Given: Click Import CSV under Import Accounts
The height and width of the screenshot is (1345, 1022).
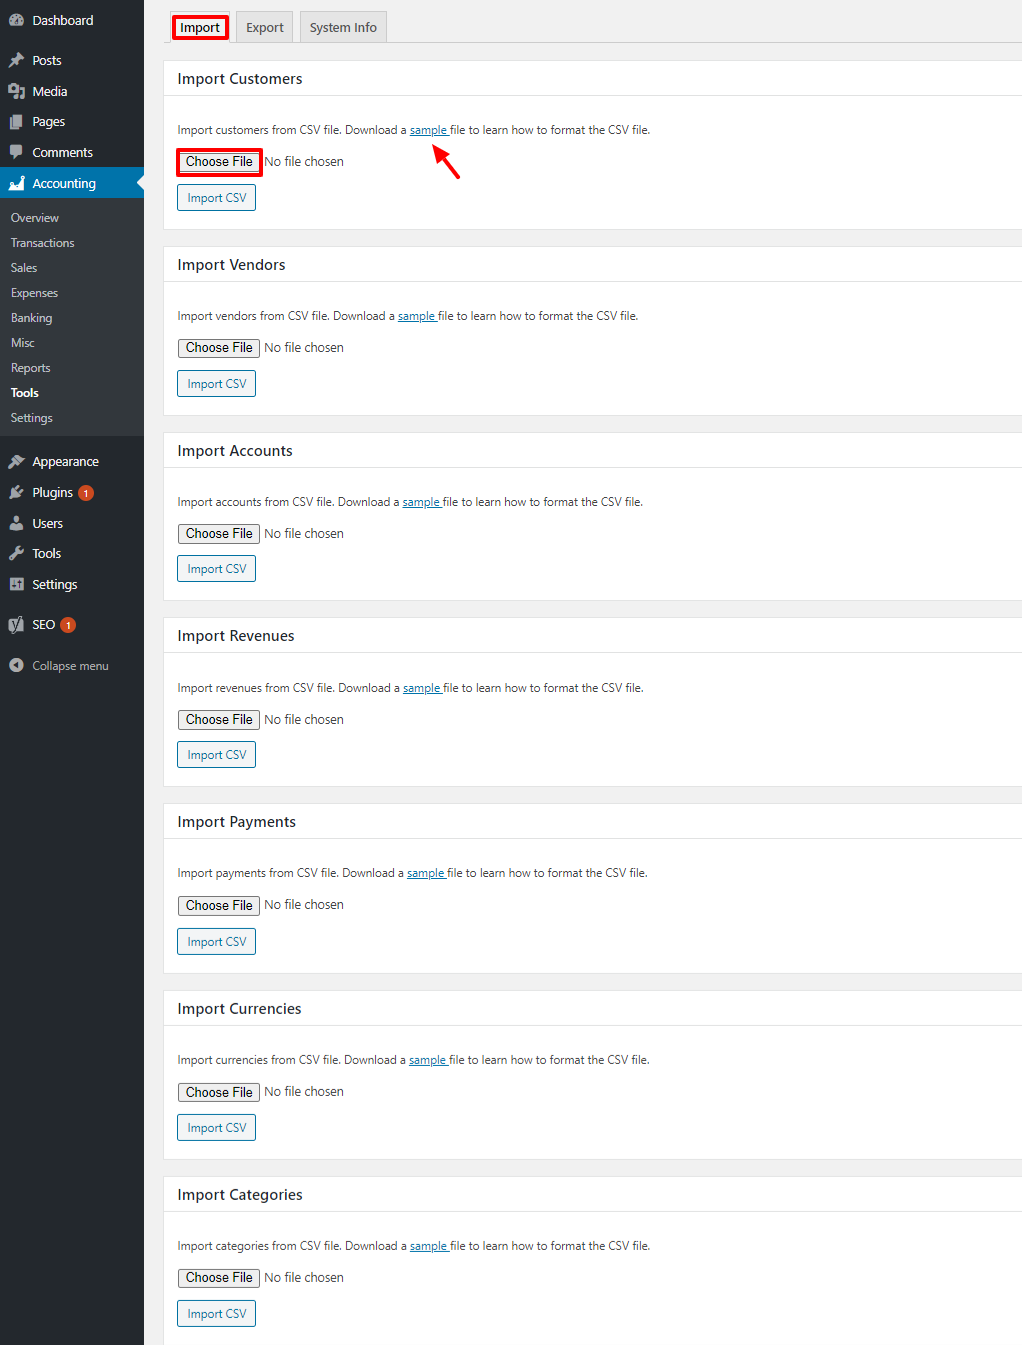Looking at the screenshot, I should click(217, 569).
